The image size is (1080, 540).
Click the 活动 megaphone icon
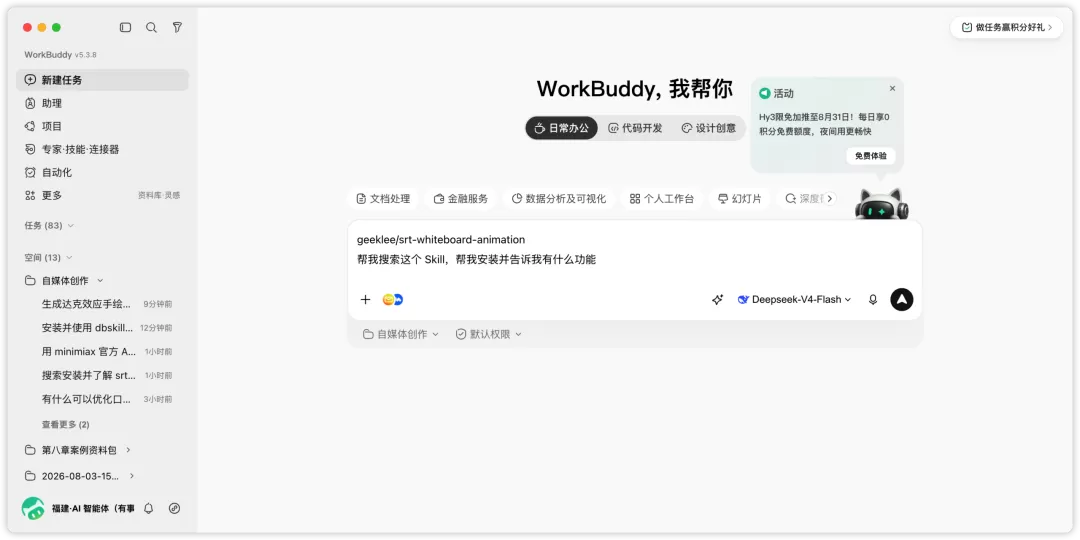(x=765, y=94)
